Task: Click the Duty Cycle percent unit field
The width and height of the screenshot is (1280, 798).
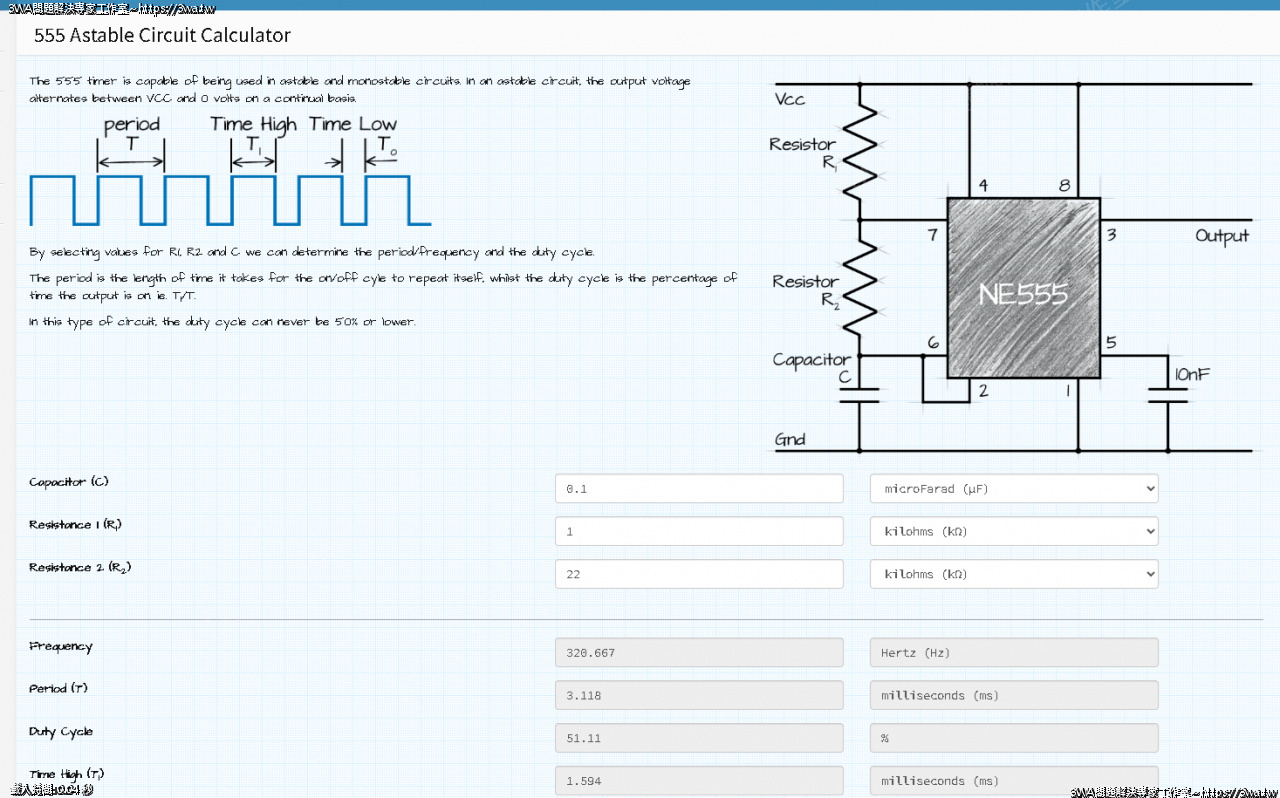Action: [x=1013, y=738]
